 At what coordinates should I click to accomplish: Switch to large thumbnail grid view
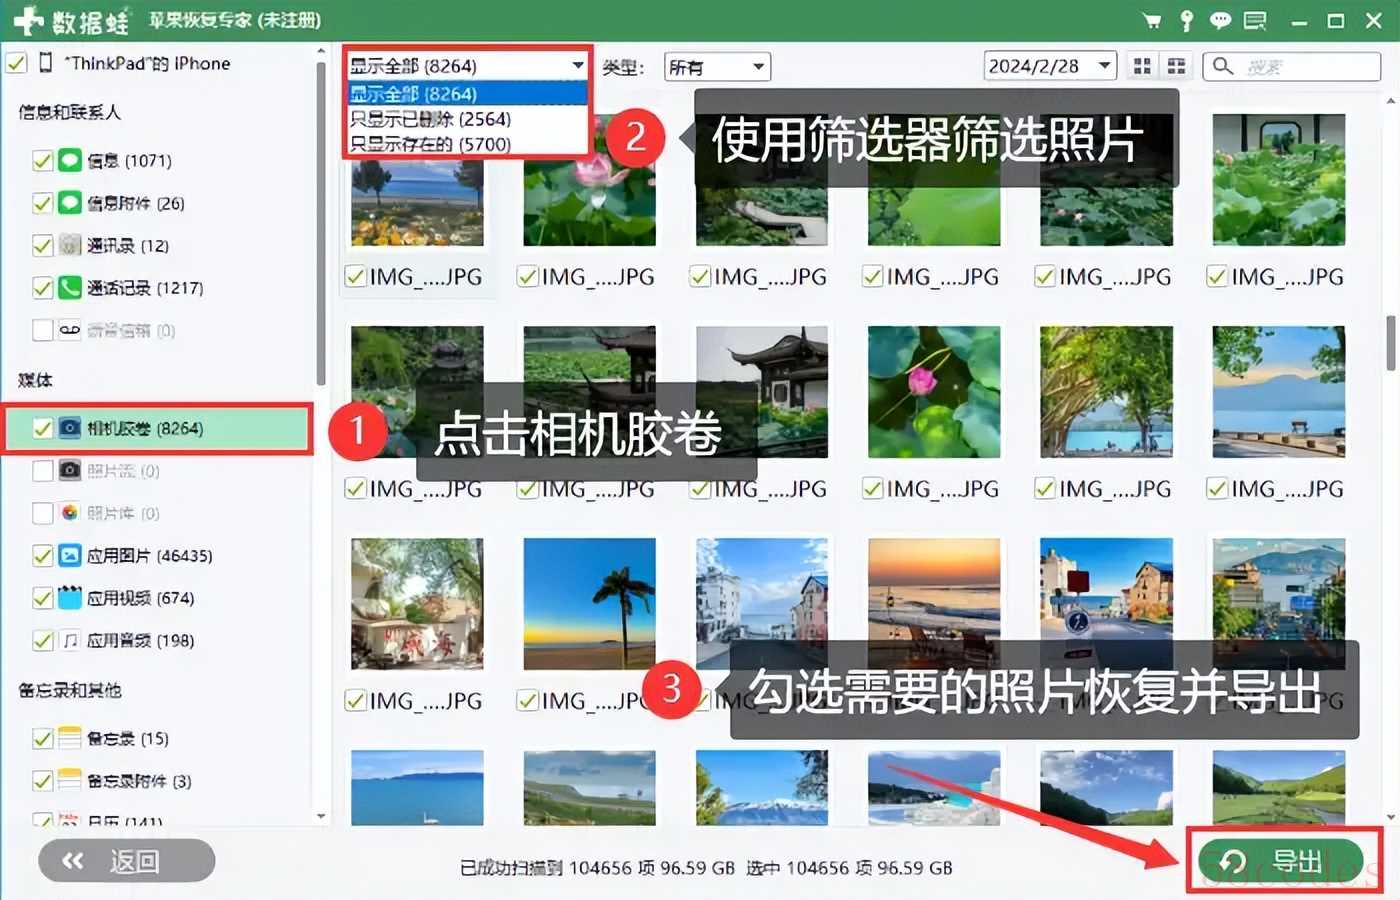pos(1142,67)
